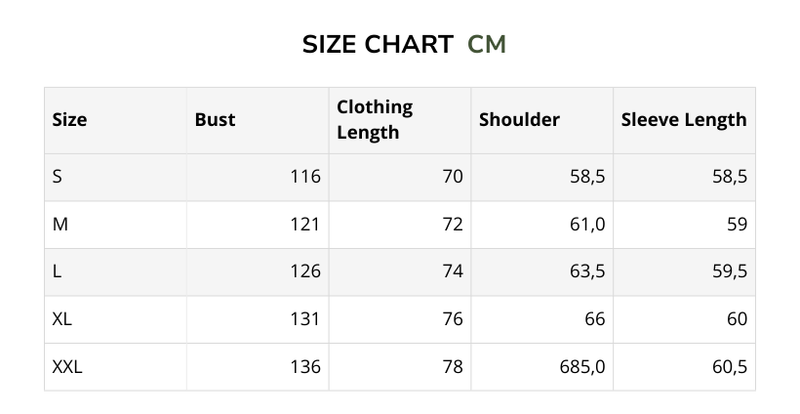Select the XL size row label

click(62, 320)
